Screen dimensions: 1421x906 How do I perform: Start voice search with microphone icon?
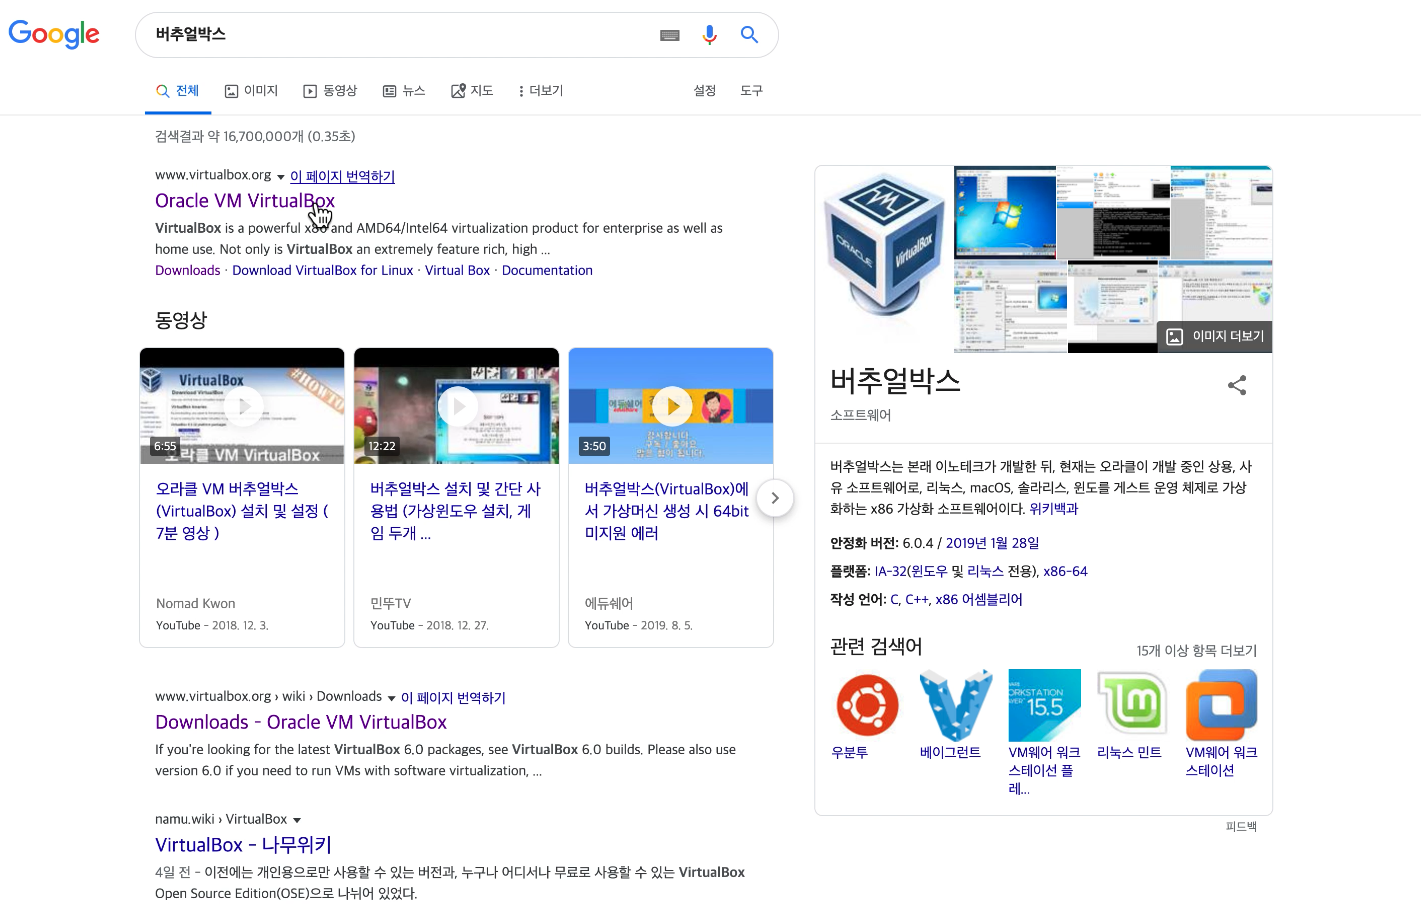[x=709, y=35]
